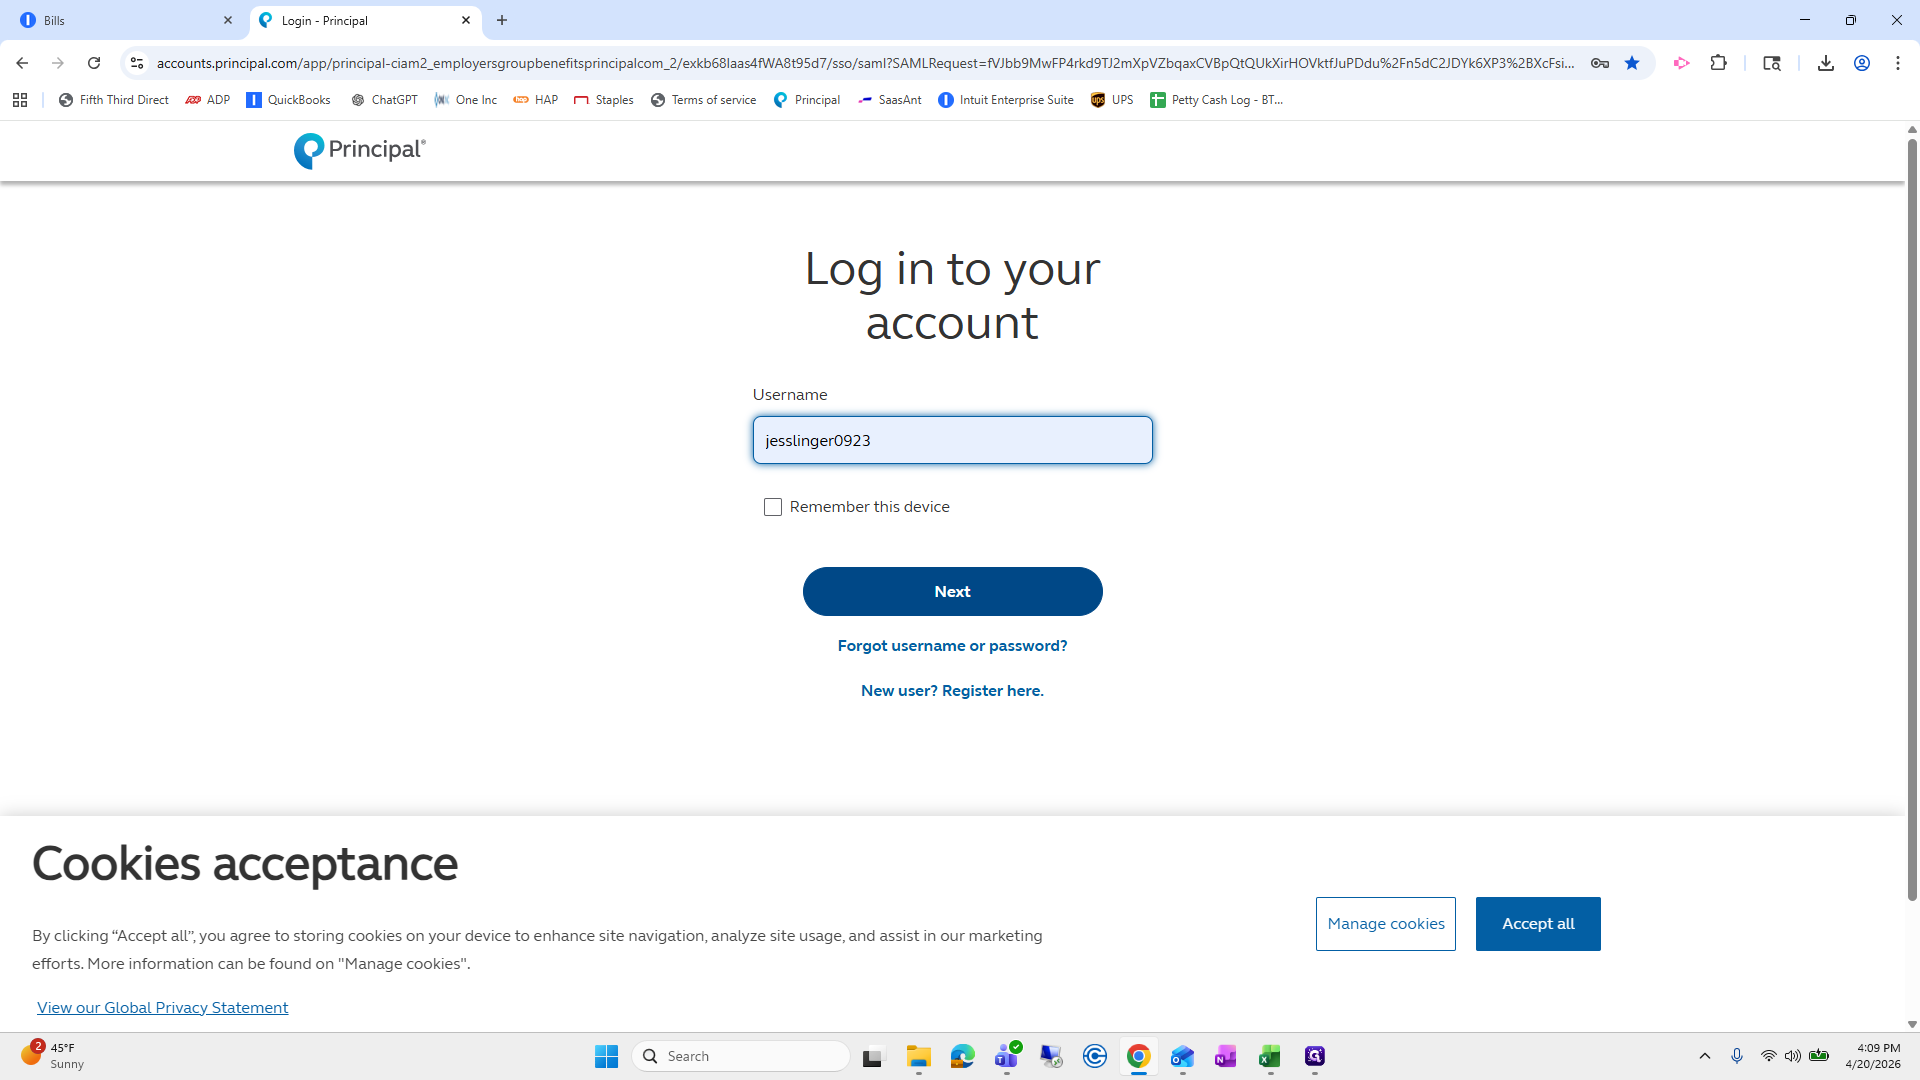Expand system tray hidden icons chevron

coord(1705,1056)
